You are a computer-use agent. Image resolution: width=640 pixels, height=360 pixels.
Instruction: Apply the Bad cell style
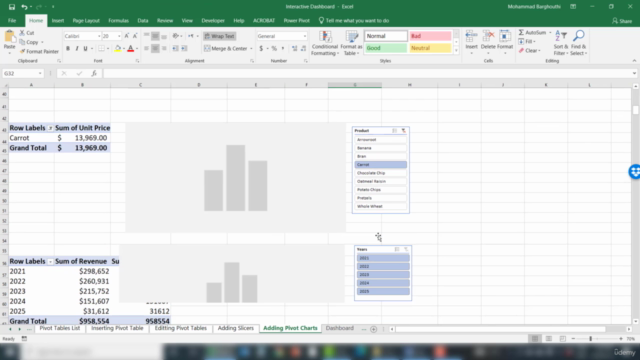pyautogui.click(x=430, y=36)
